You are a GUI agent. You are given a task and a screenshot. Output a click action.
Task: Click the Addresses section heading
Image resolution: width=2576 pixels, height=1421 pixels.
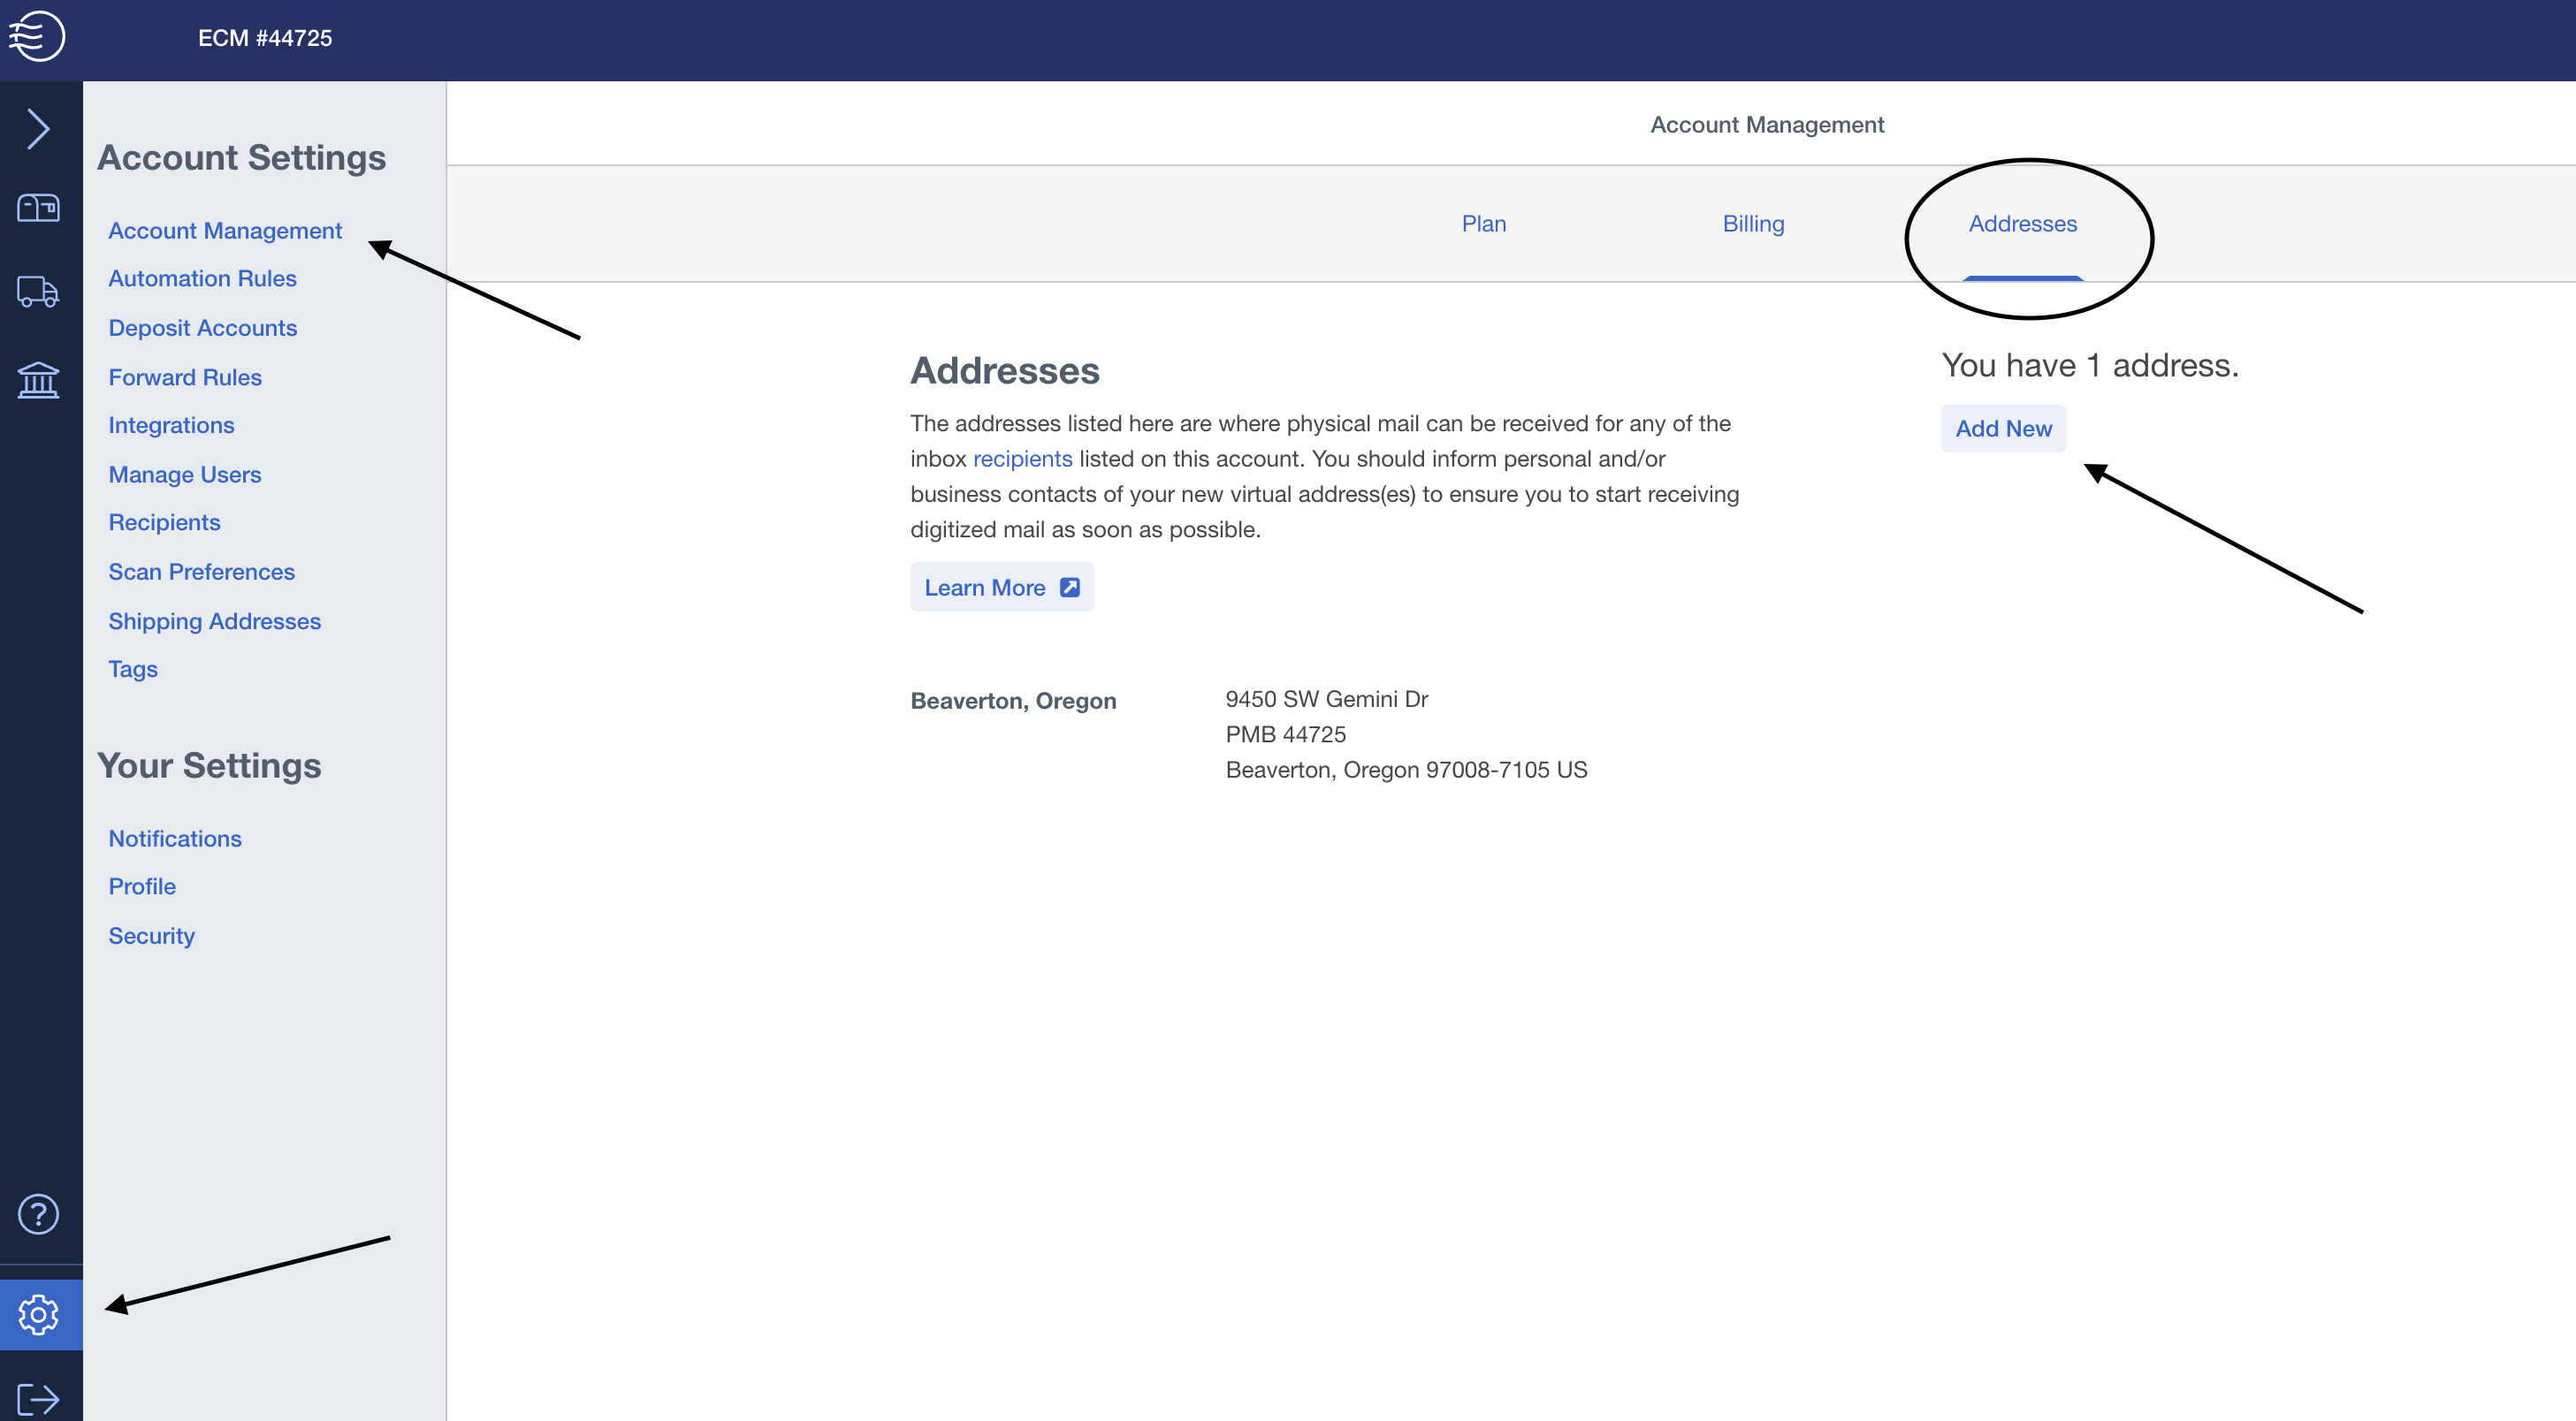click(x=1004, y=371)
